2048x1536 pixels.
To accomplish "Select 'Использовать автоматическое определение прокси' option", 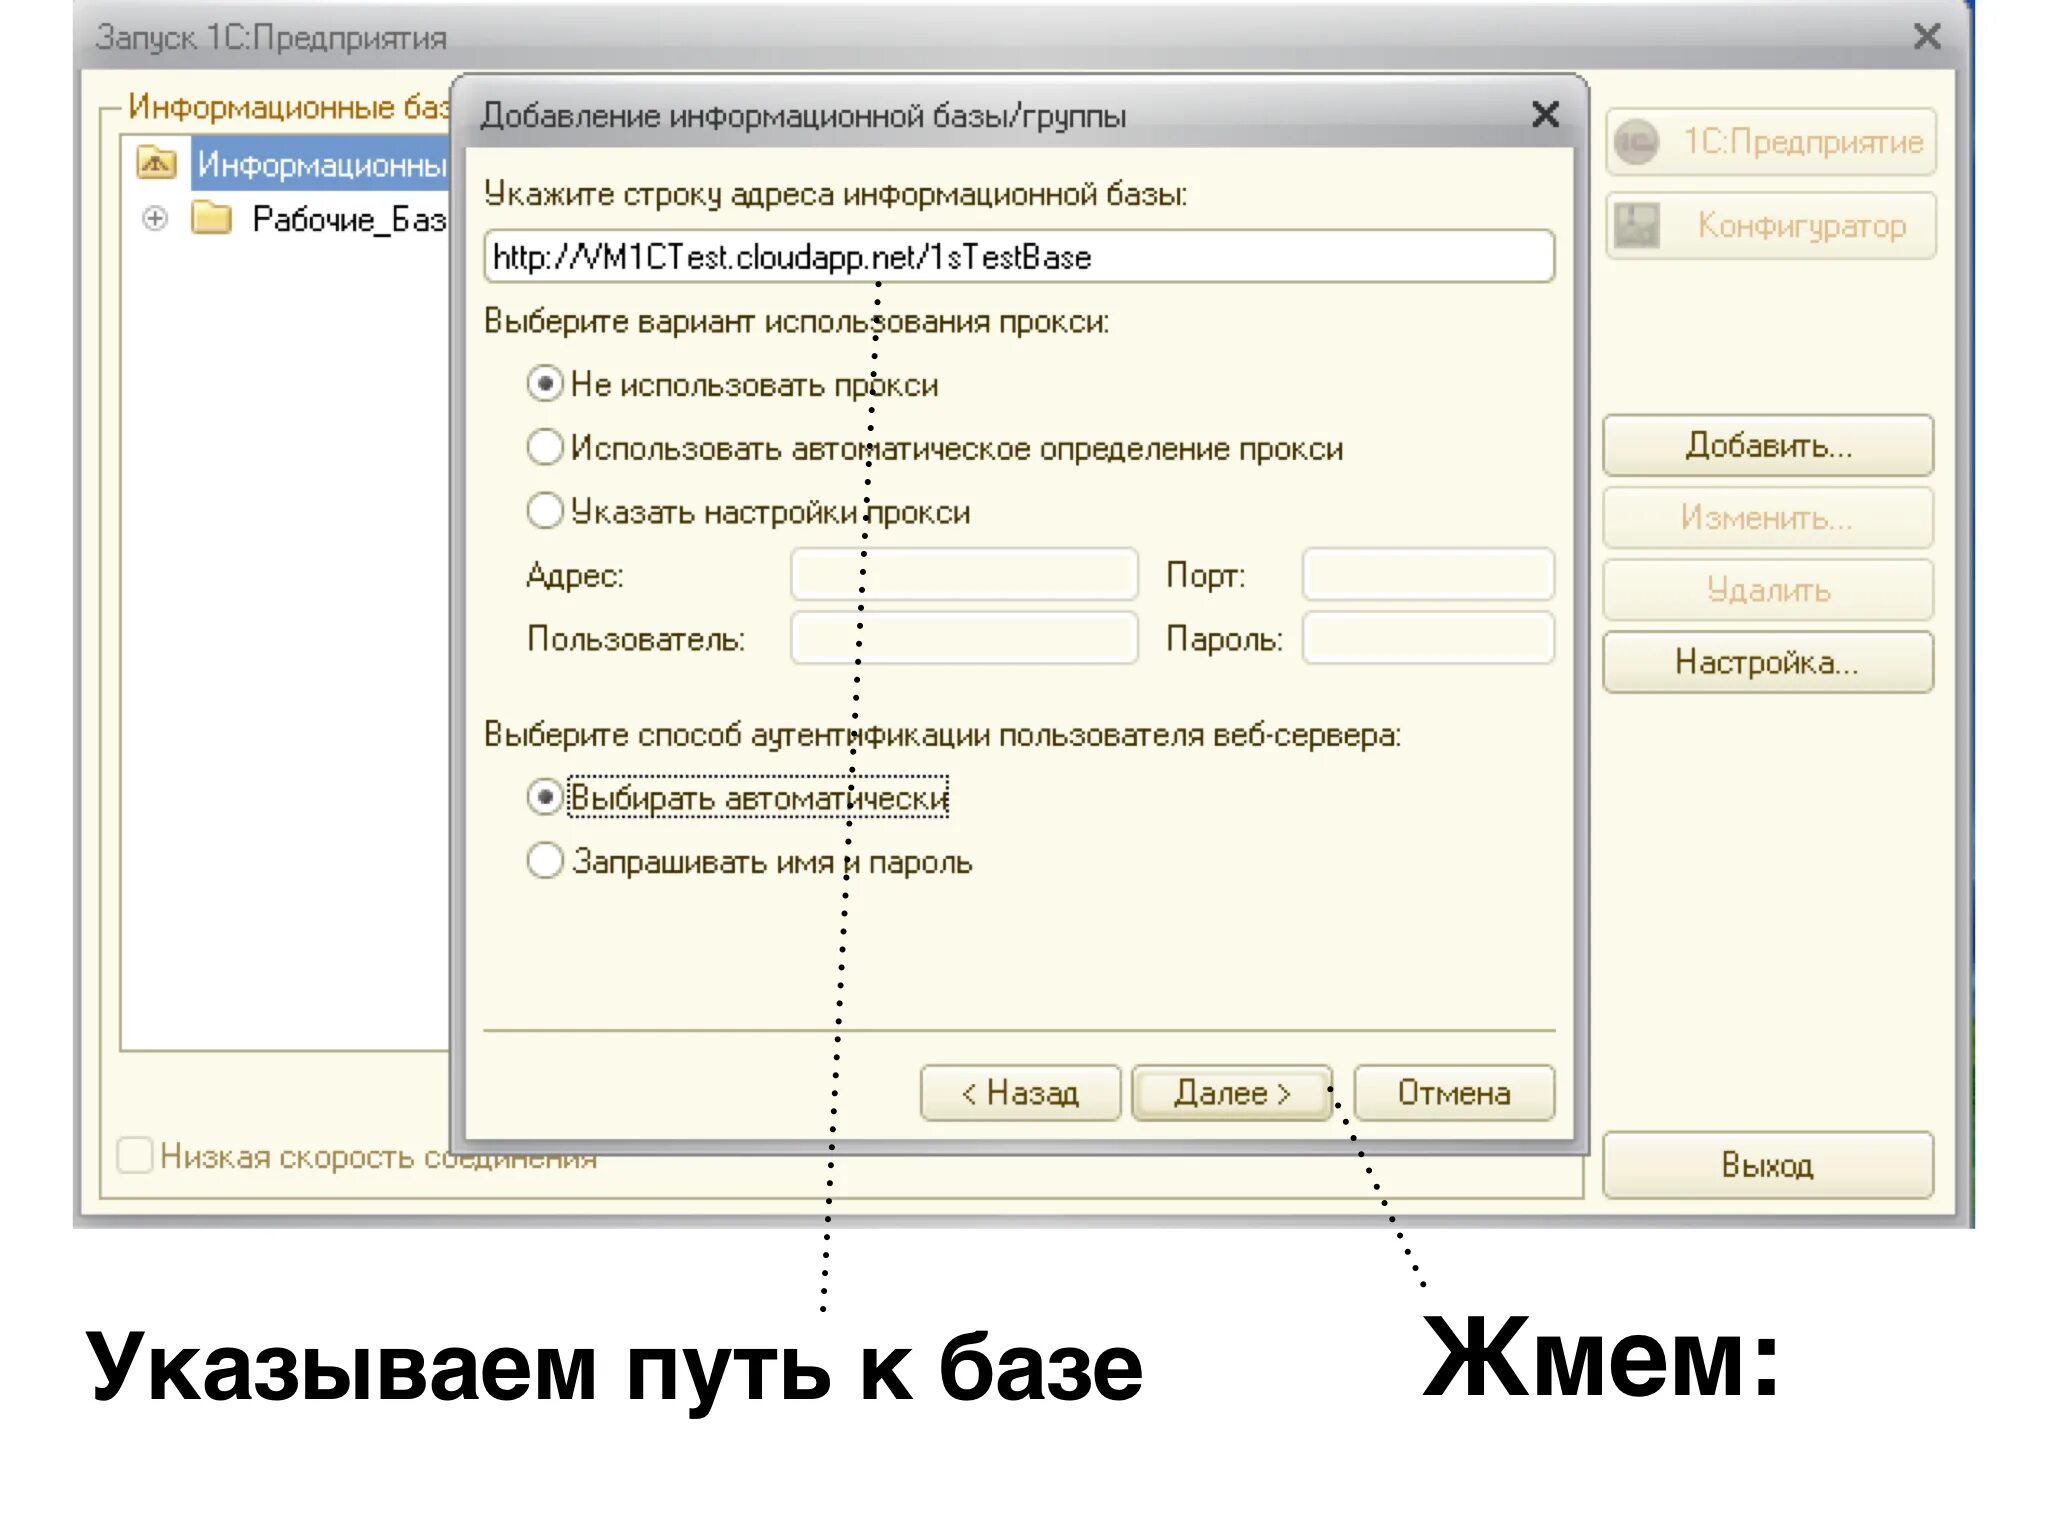I will (545, 447).
